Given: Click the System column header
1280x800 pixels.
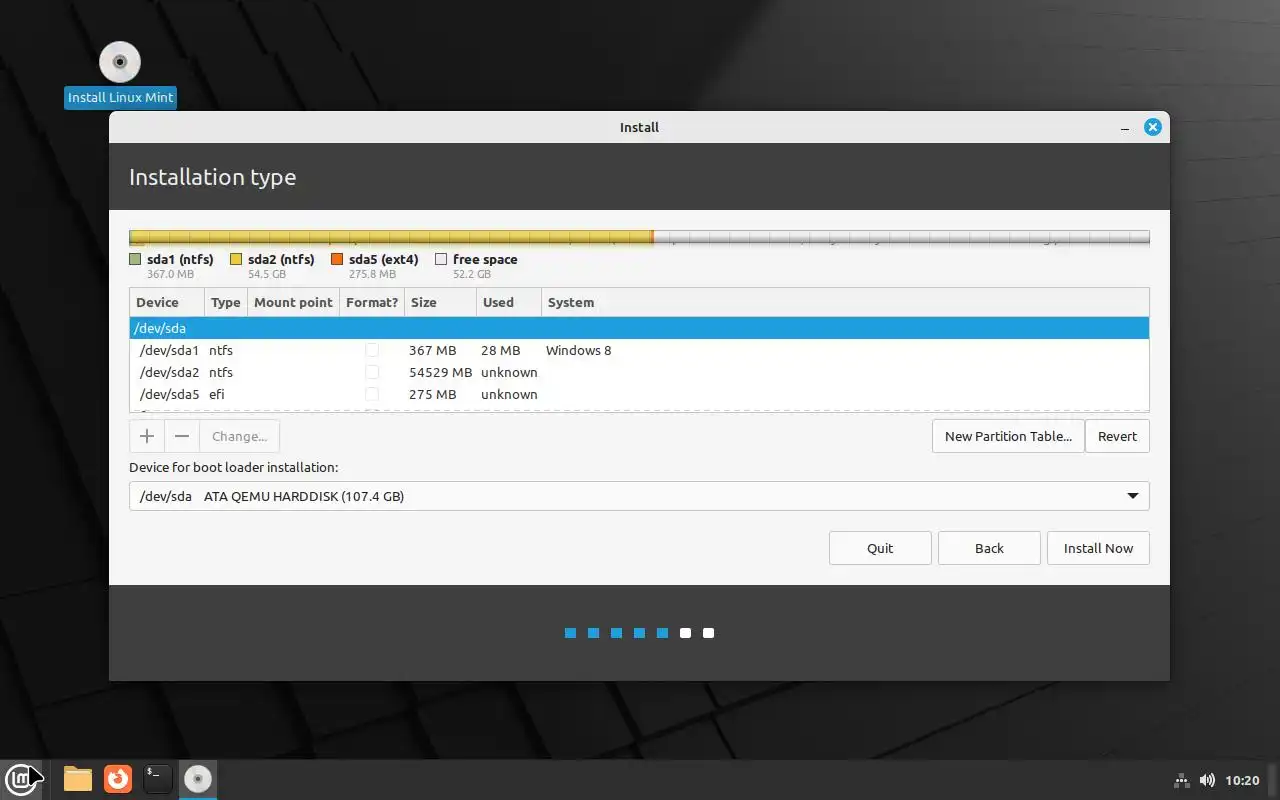Looking at the screenshot, I should point(845,302).
